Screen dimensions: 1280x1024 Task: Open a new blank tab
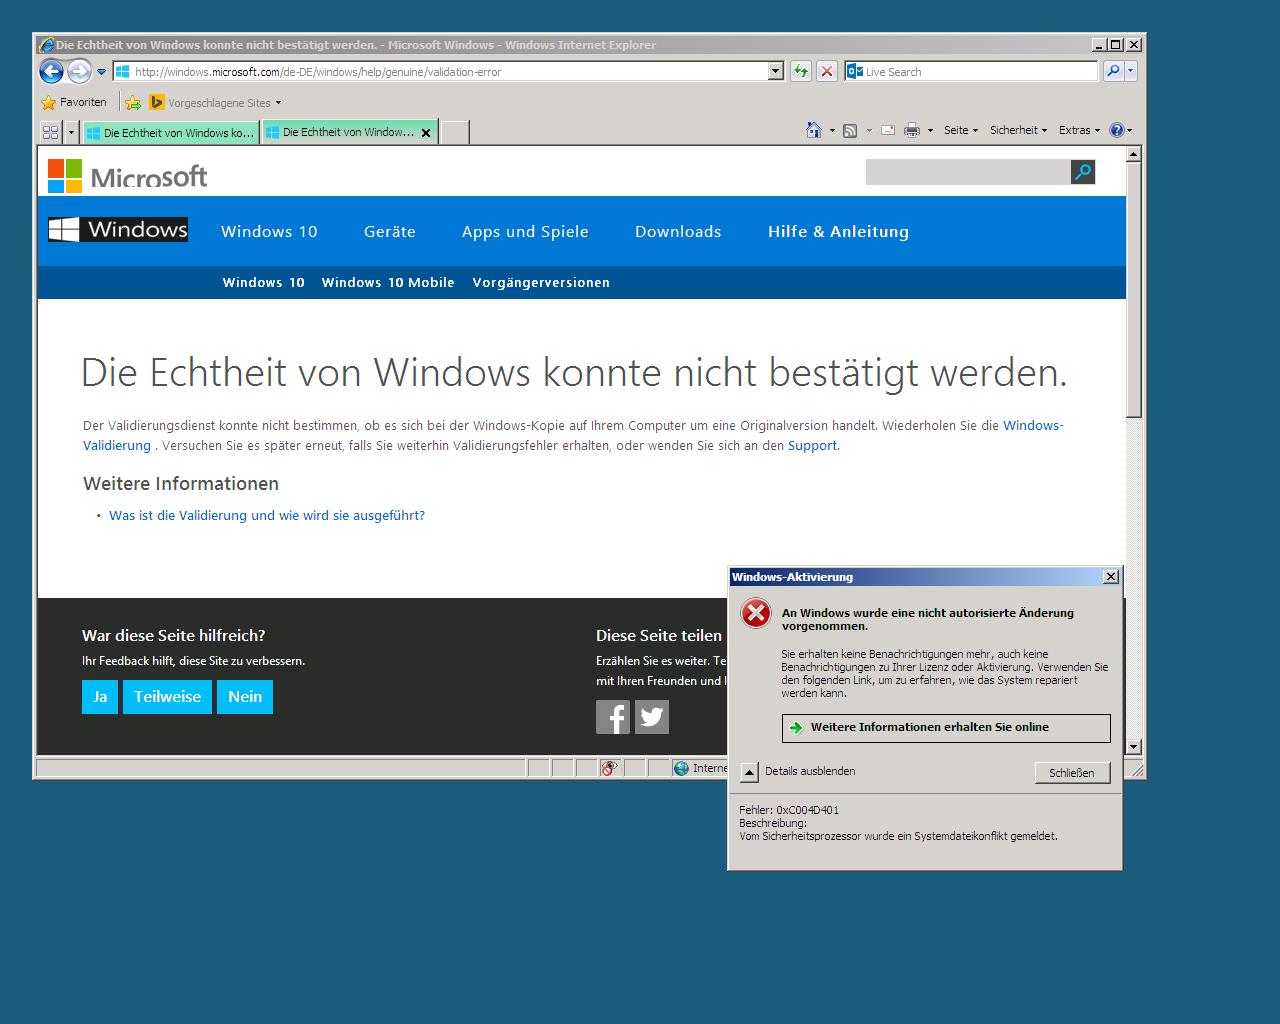(x=455, y=132)
